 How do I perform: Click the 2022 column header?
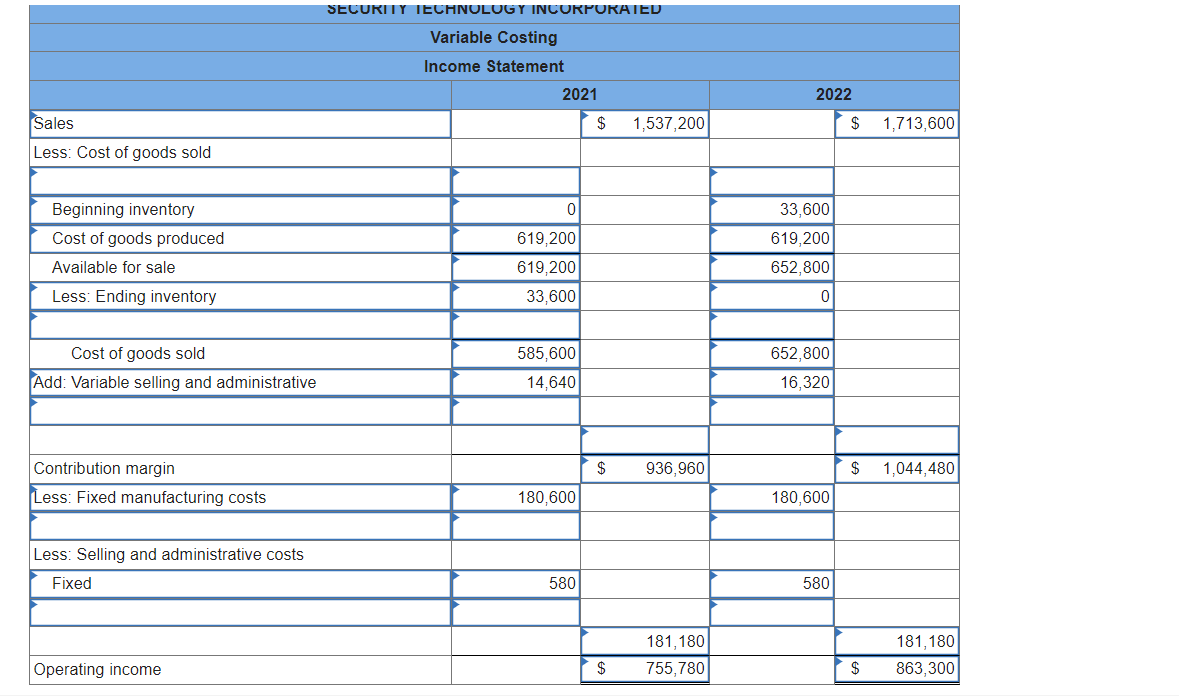point(834,95)
